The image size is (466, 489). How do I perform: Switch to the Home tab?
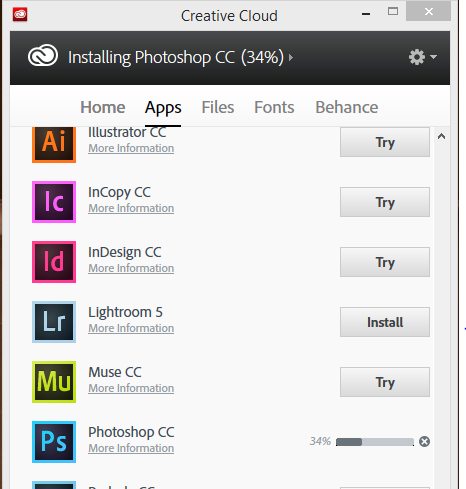coord(103,107)
